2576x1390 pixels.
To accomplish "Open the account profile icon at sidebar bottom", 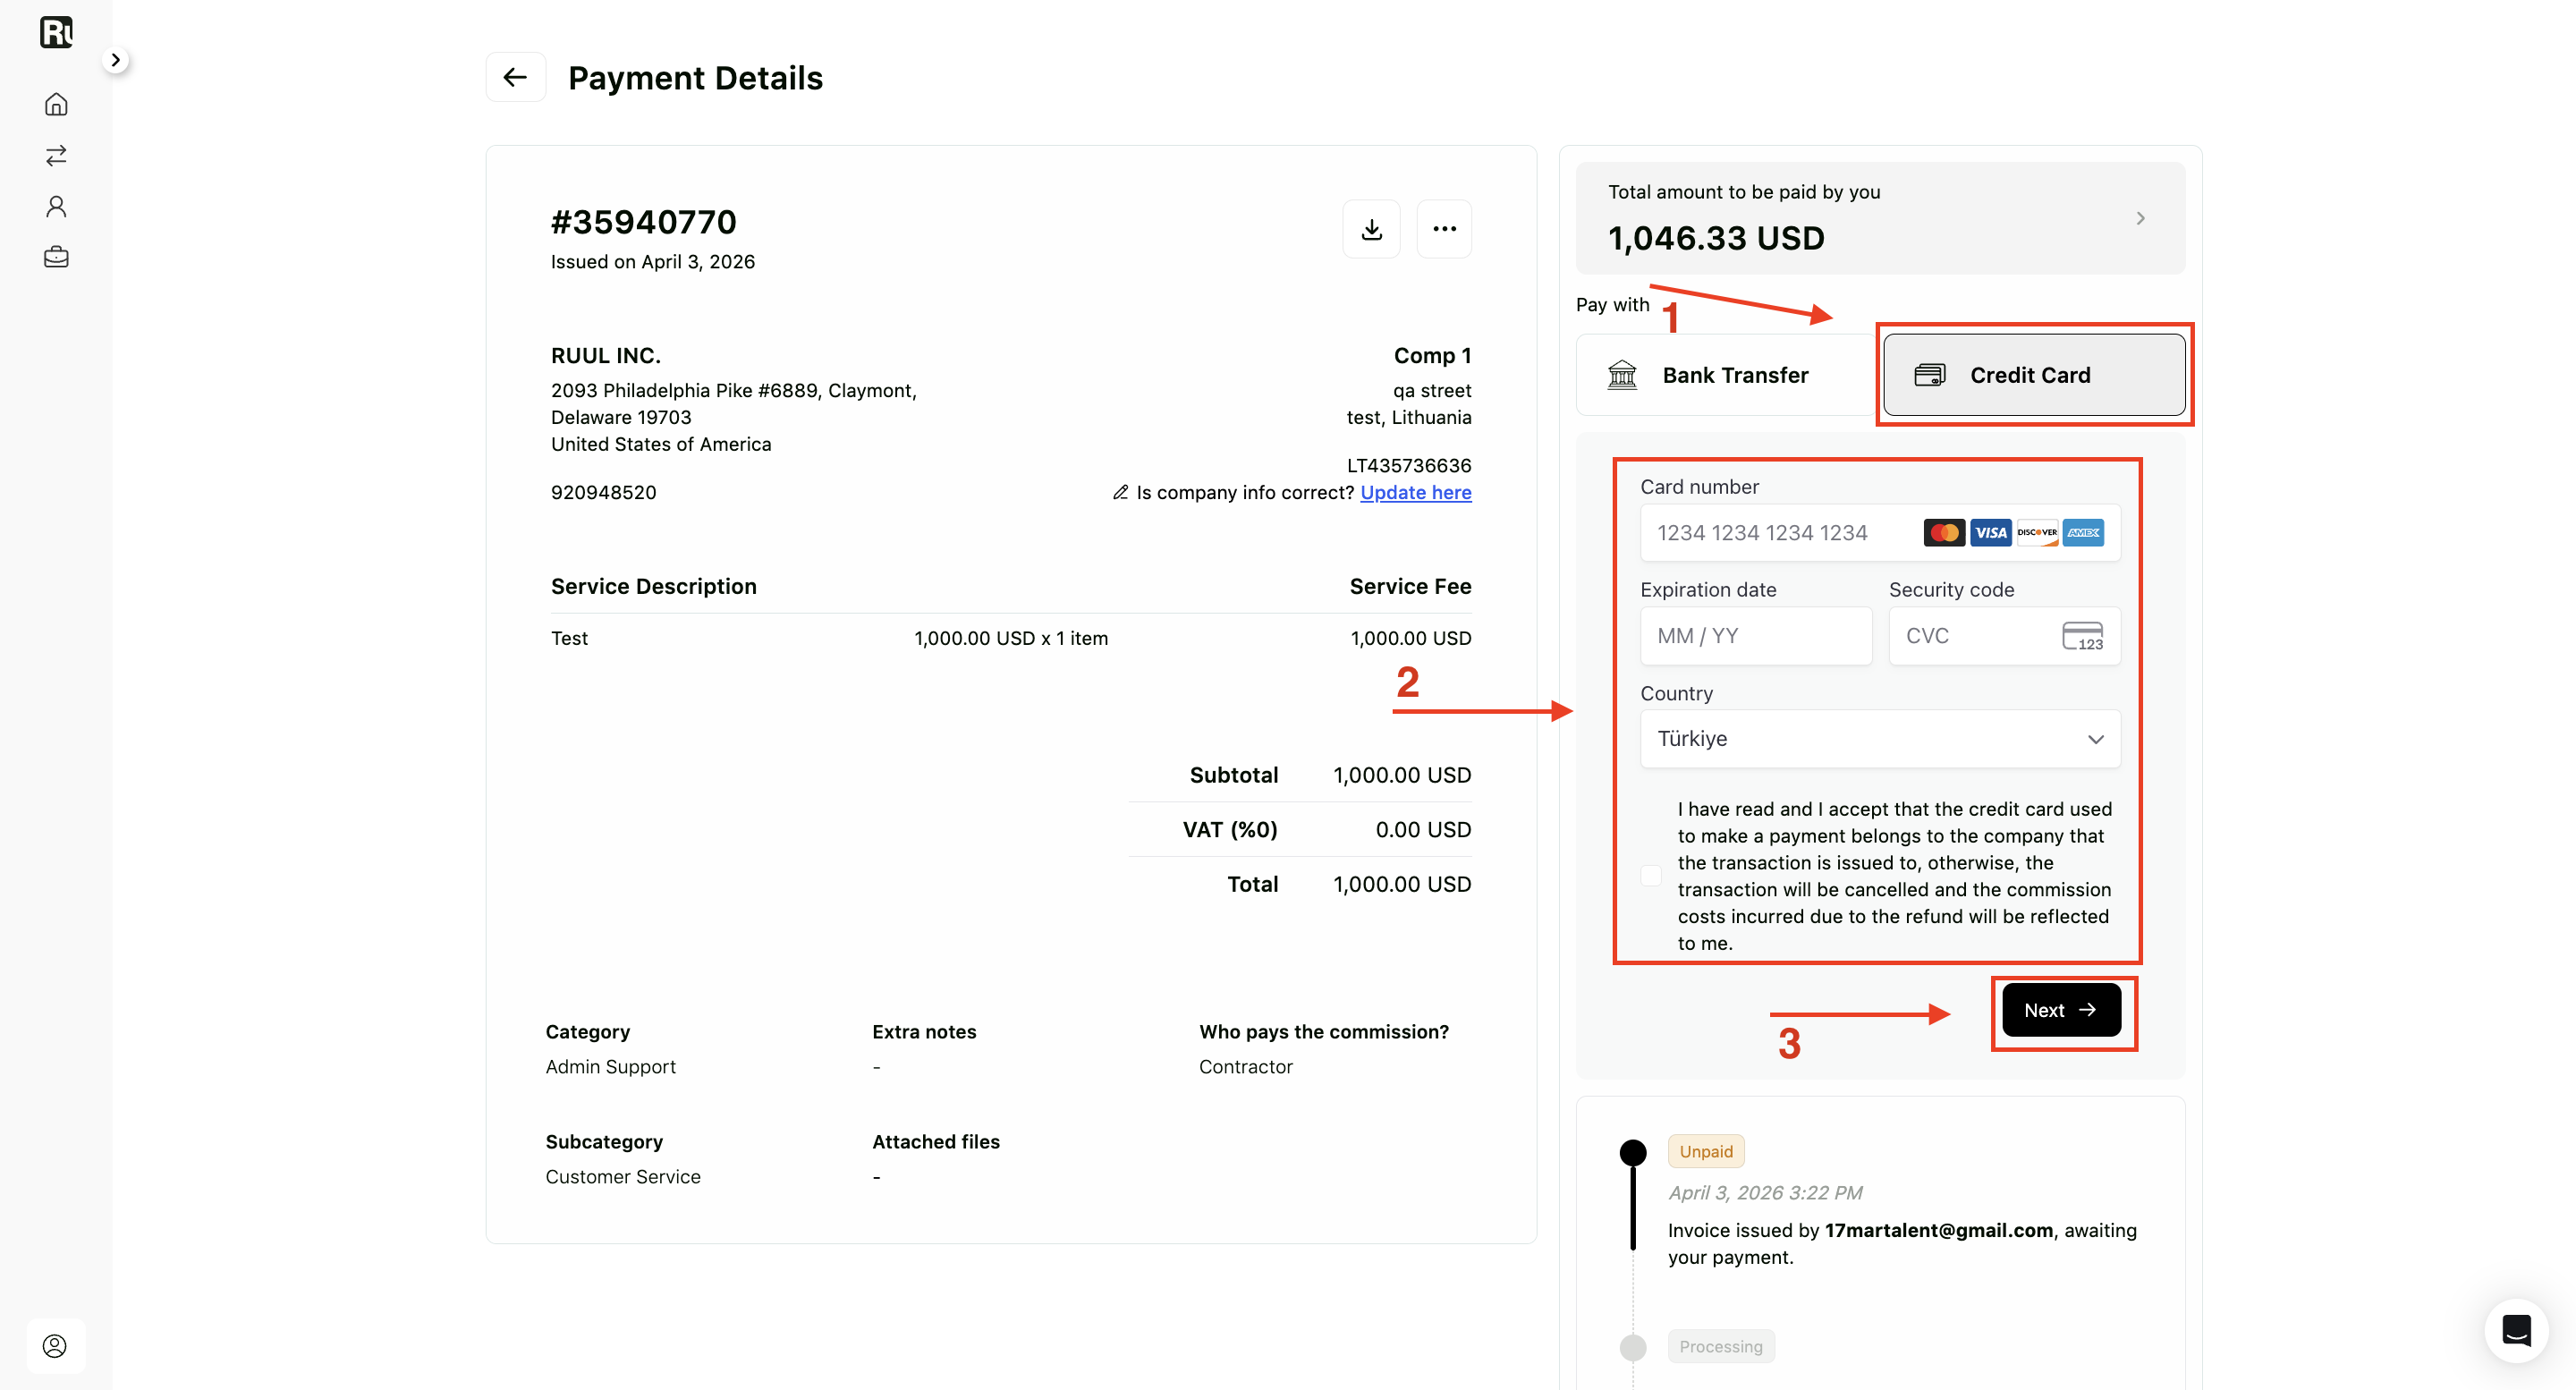I will (x=55, y=1346).
